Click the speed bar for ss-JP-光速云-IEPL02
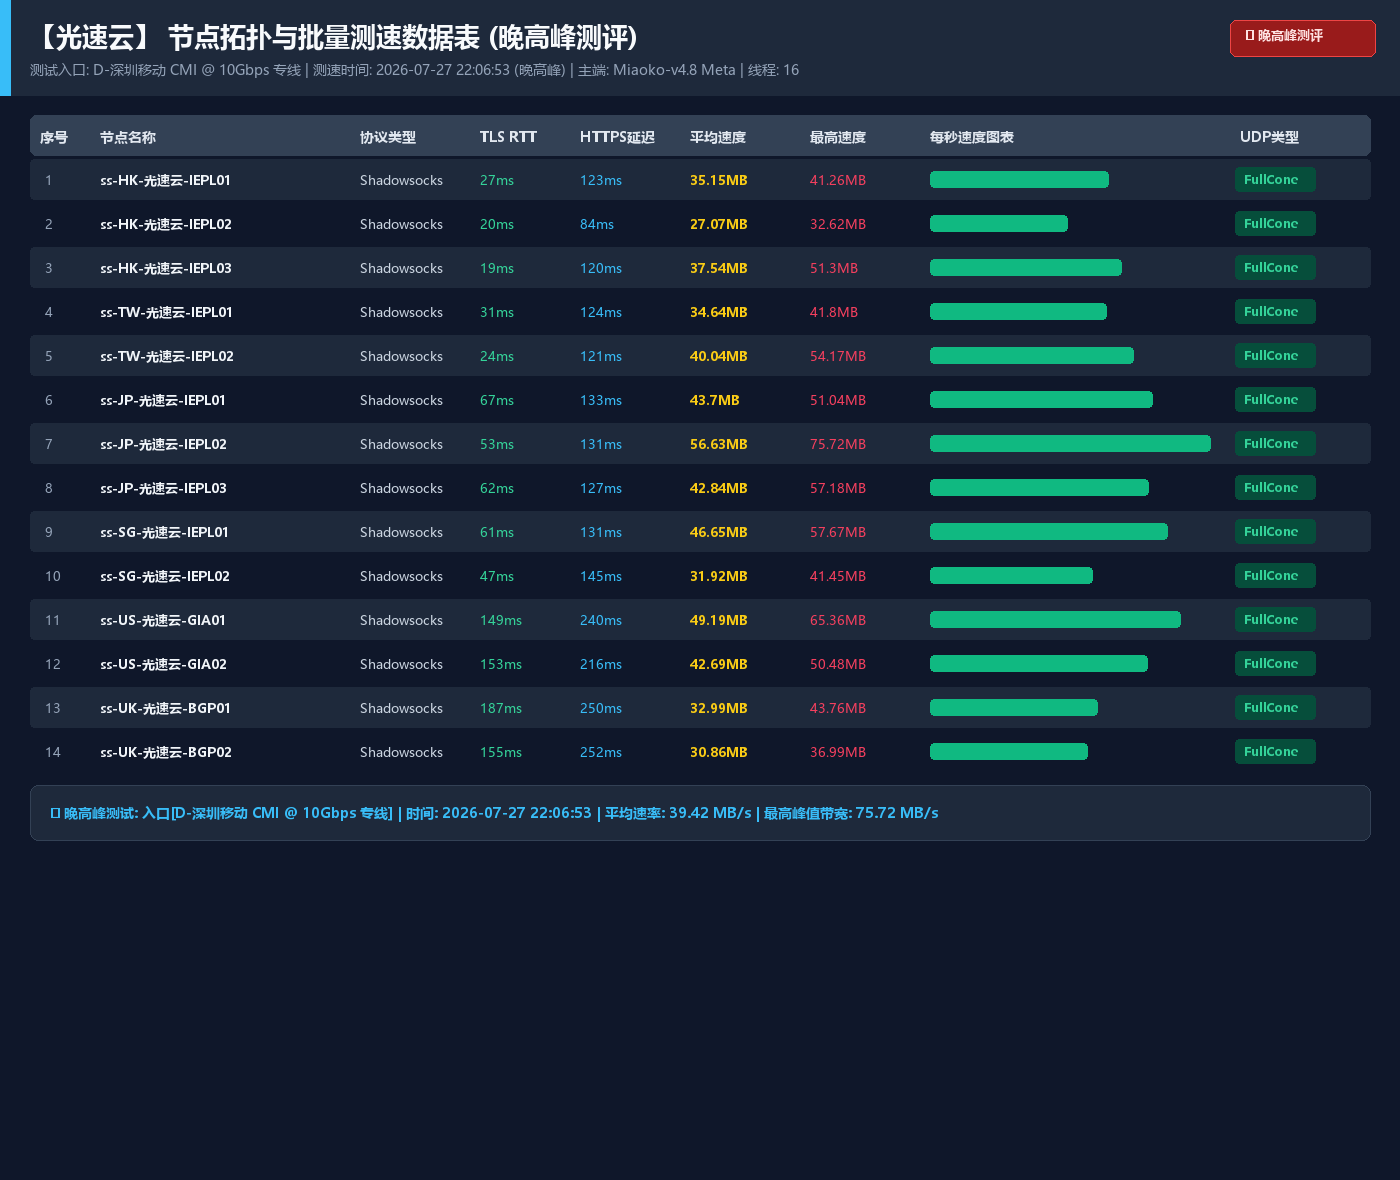 click(x=1070, y=444)
